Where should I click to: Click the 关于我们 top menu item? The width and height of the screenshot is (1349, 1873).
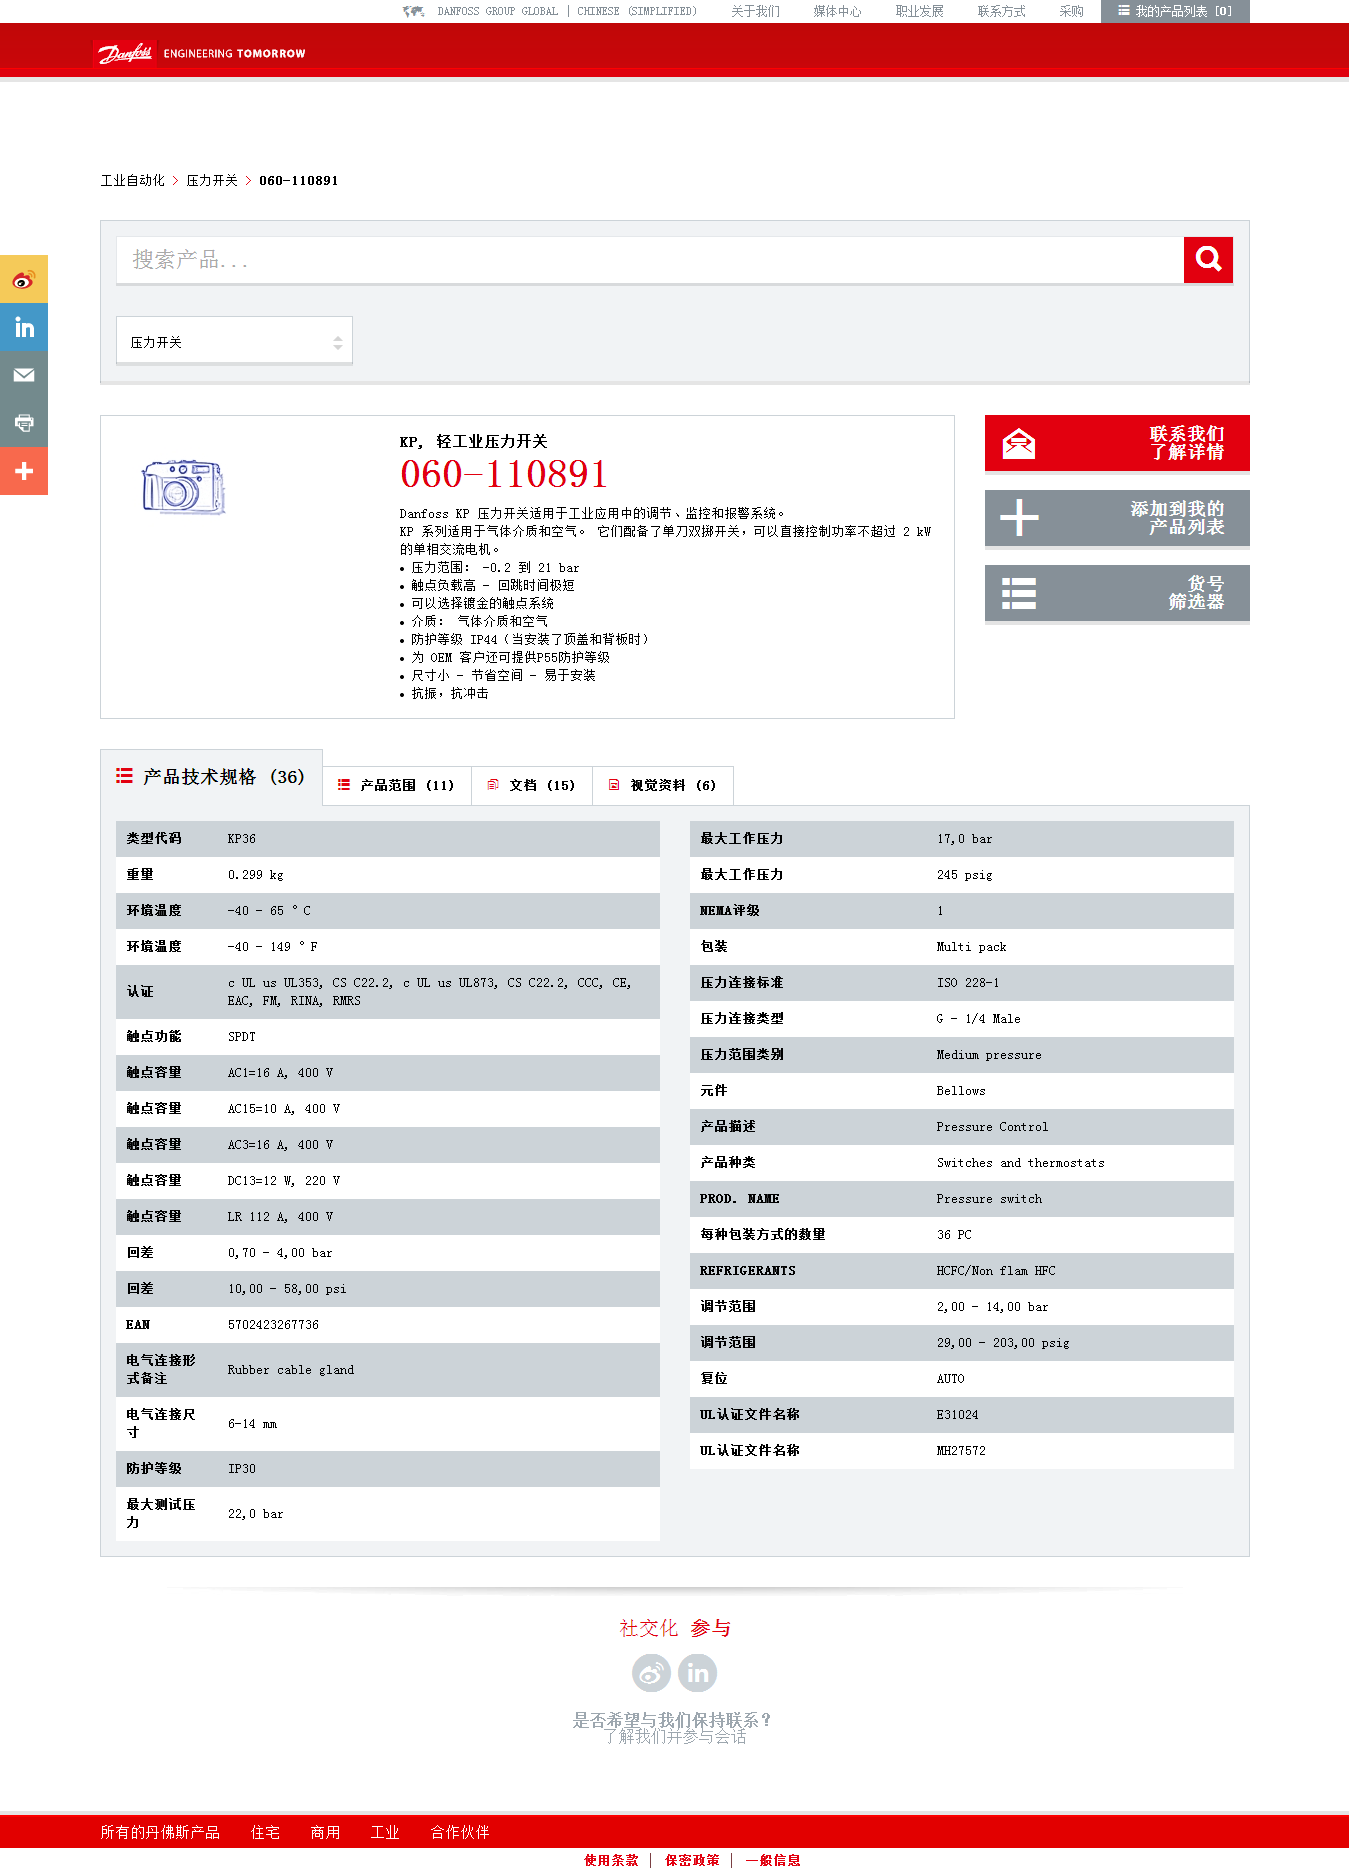click(x=755, y=11)
